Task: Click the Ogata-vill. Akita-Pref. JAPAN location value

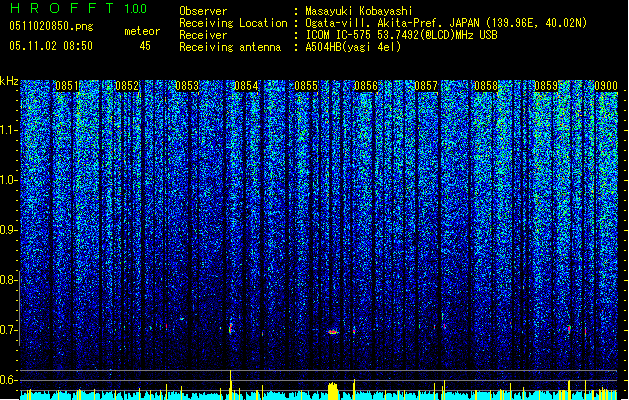Action: tap(446, 23)
